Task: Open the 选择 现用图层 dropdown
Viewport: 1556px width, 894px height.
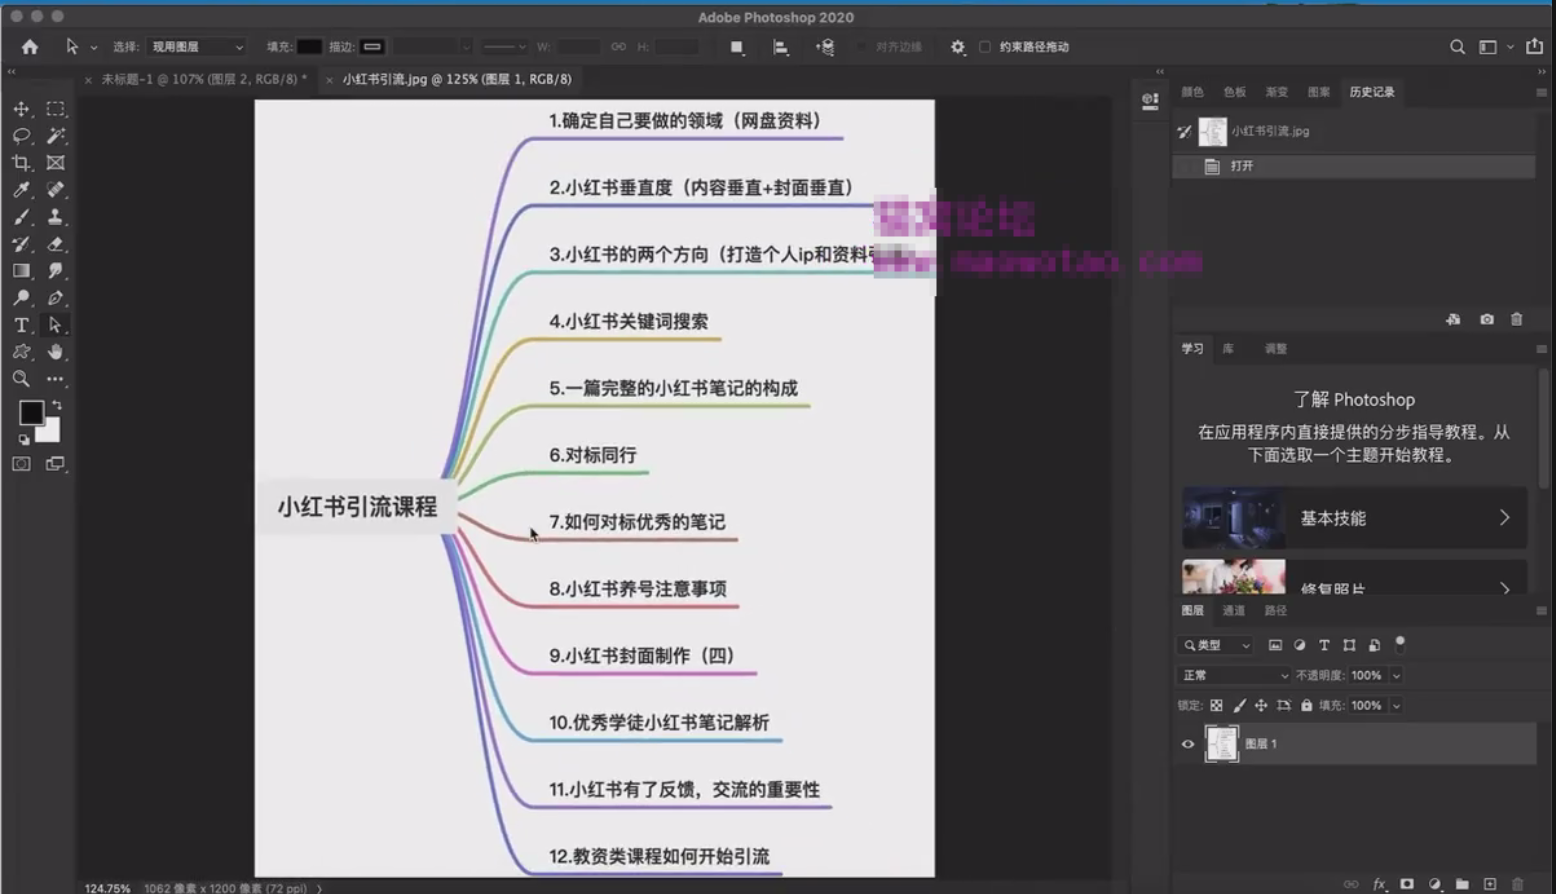Action: [197, 47]
